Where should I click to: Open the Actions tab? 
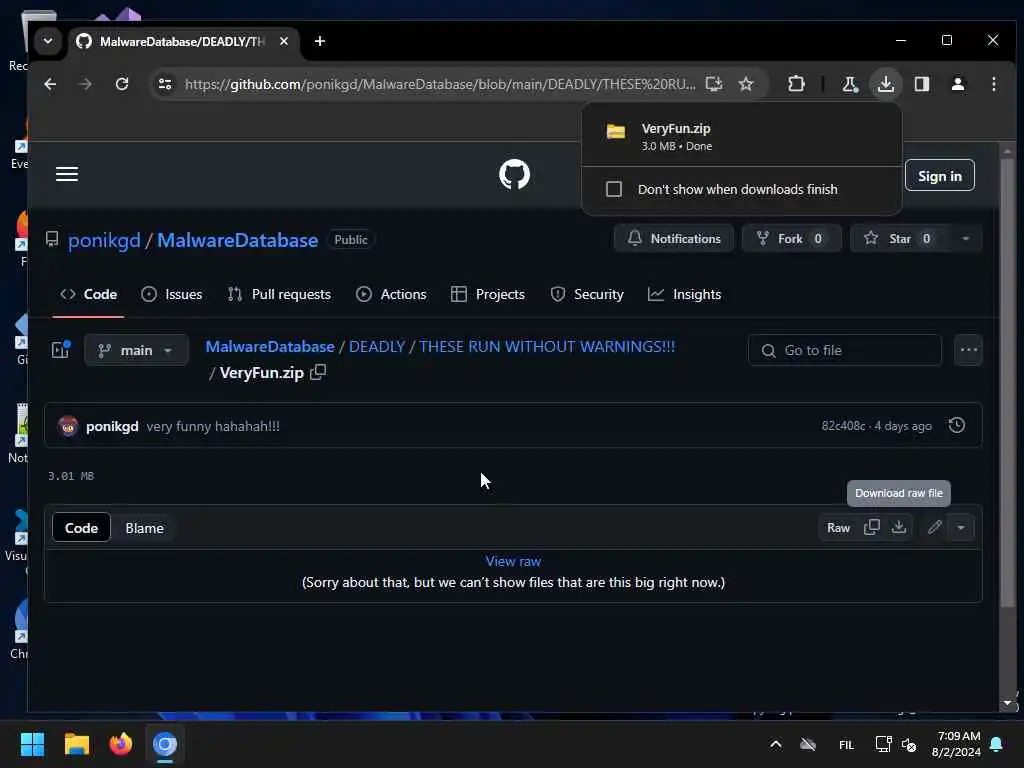point(391,295)
